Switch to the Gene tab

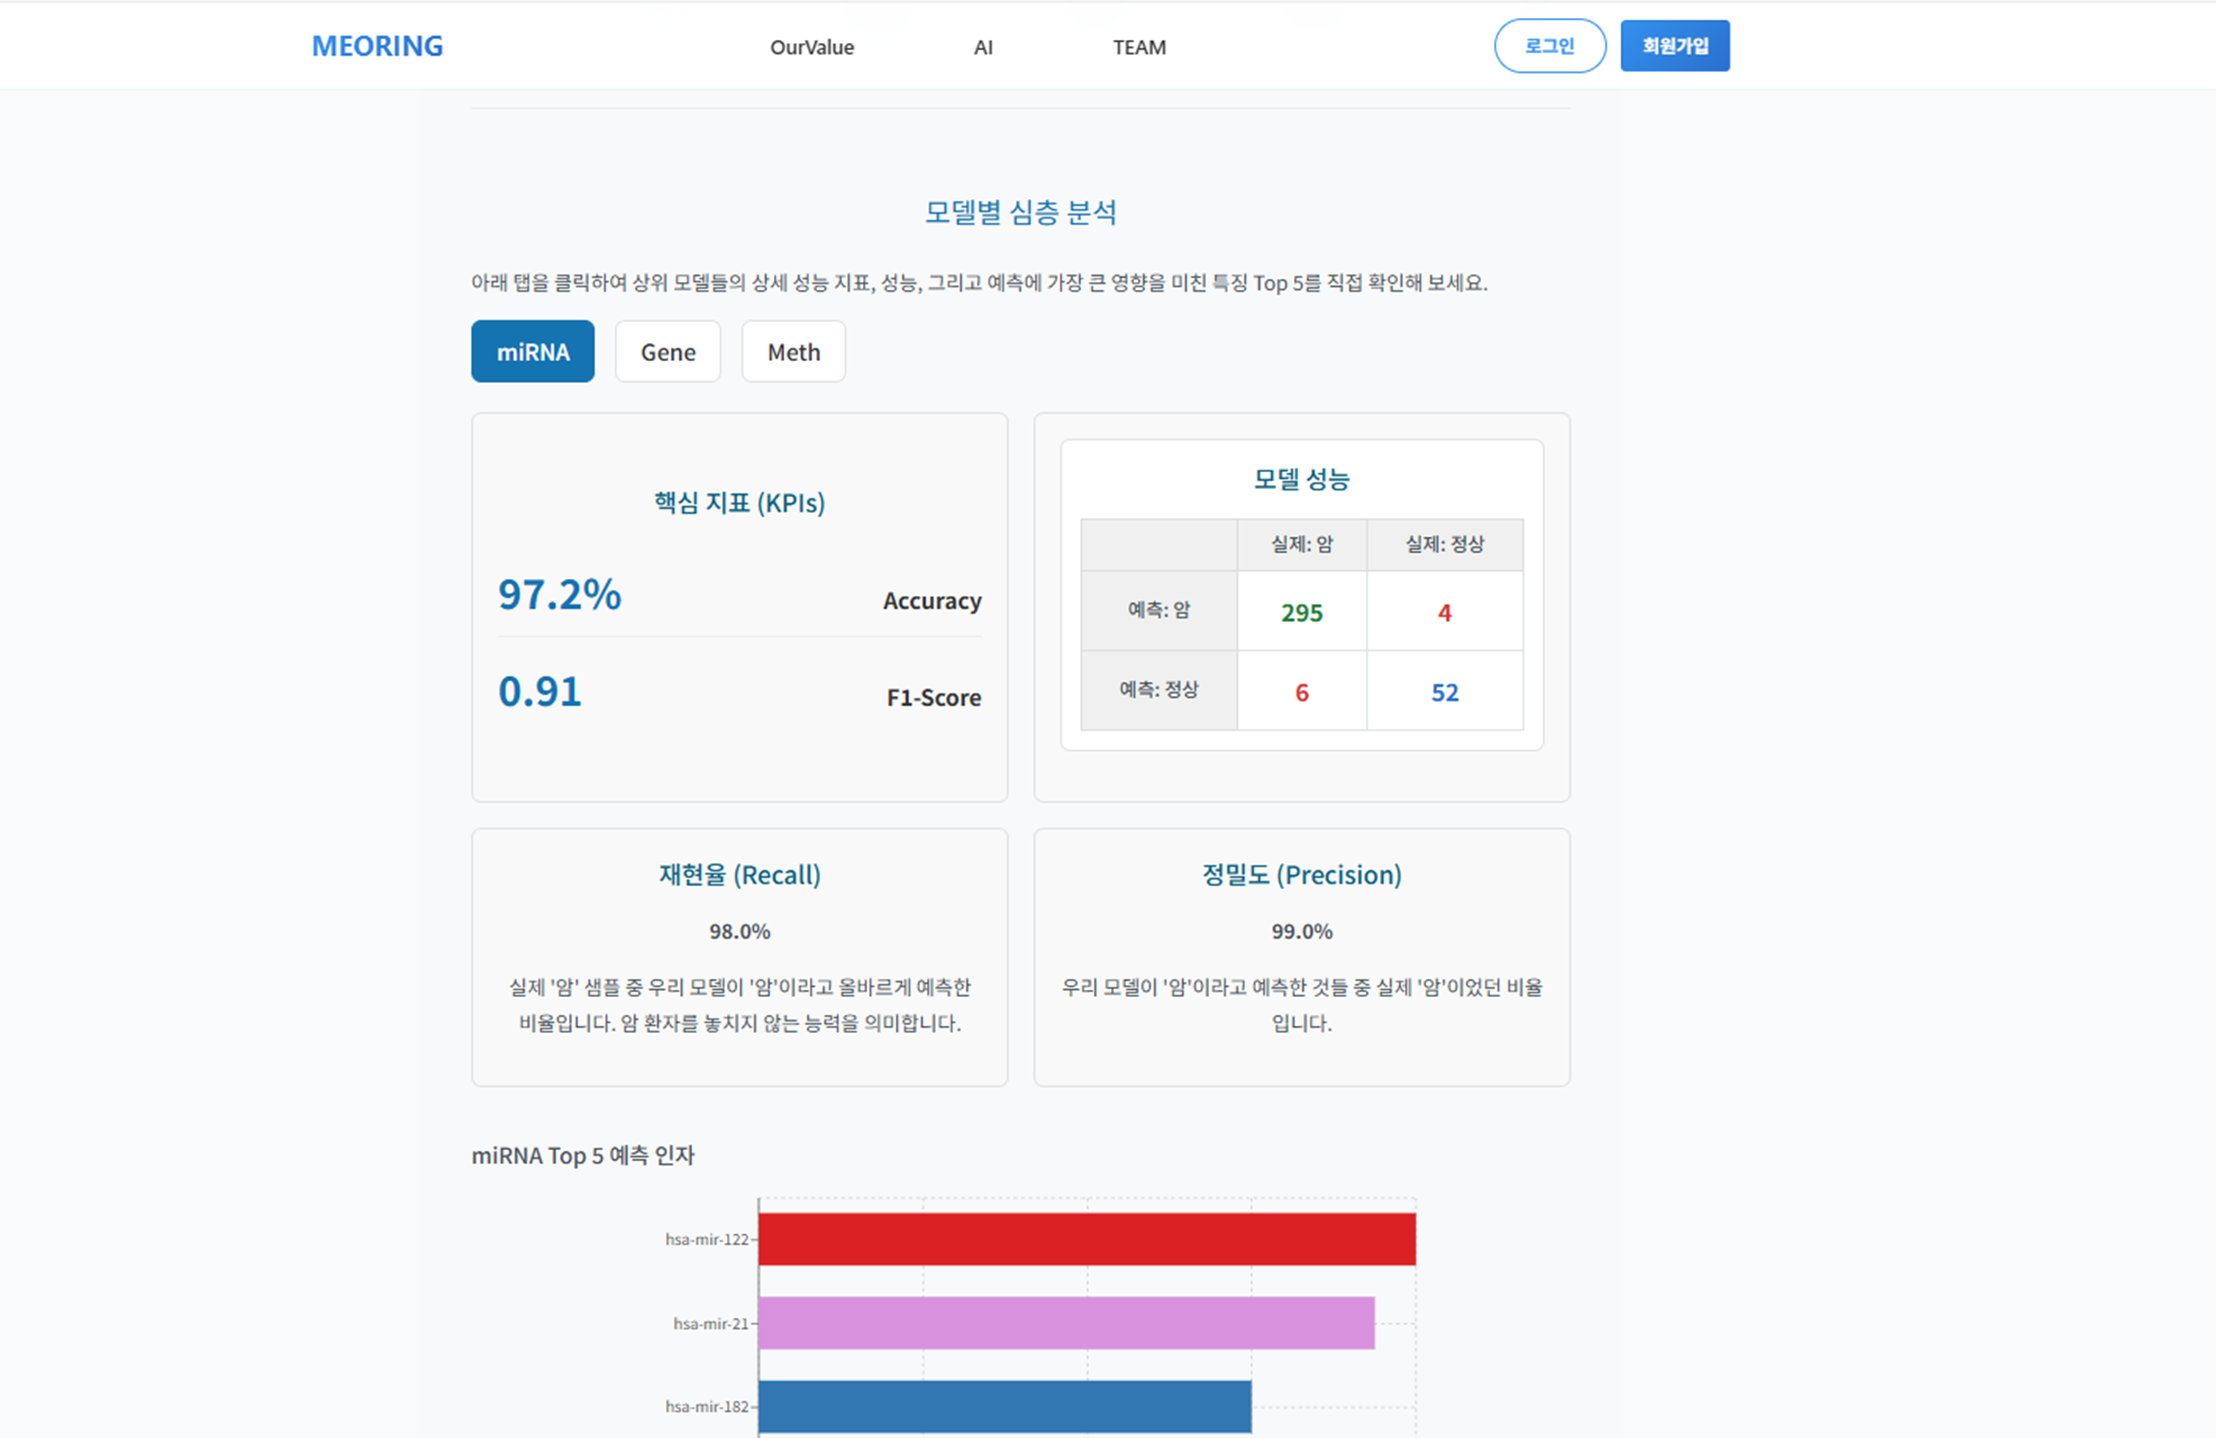[667, 352]
